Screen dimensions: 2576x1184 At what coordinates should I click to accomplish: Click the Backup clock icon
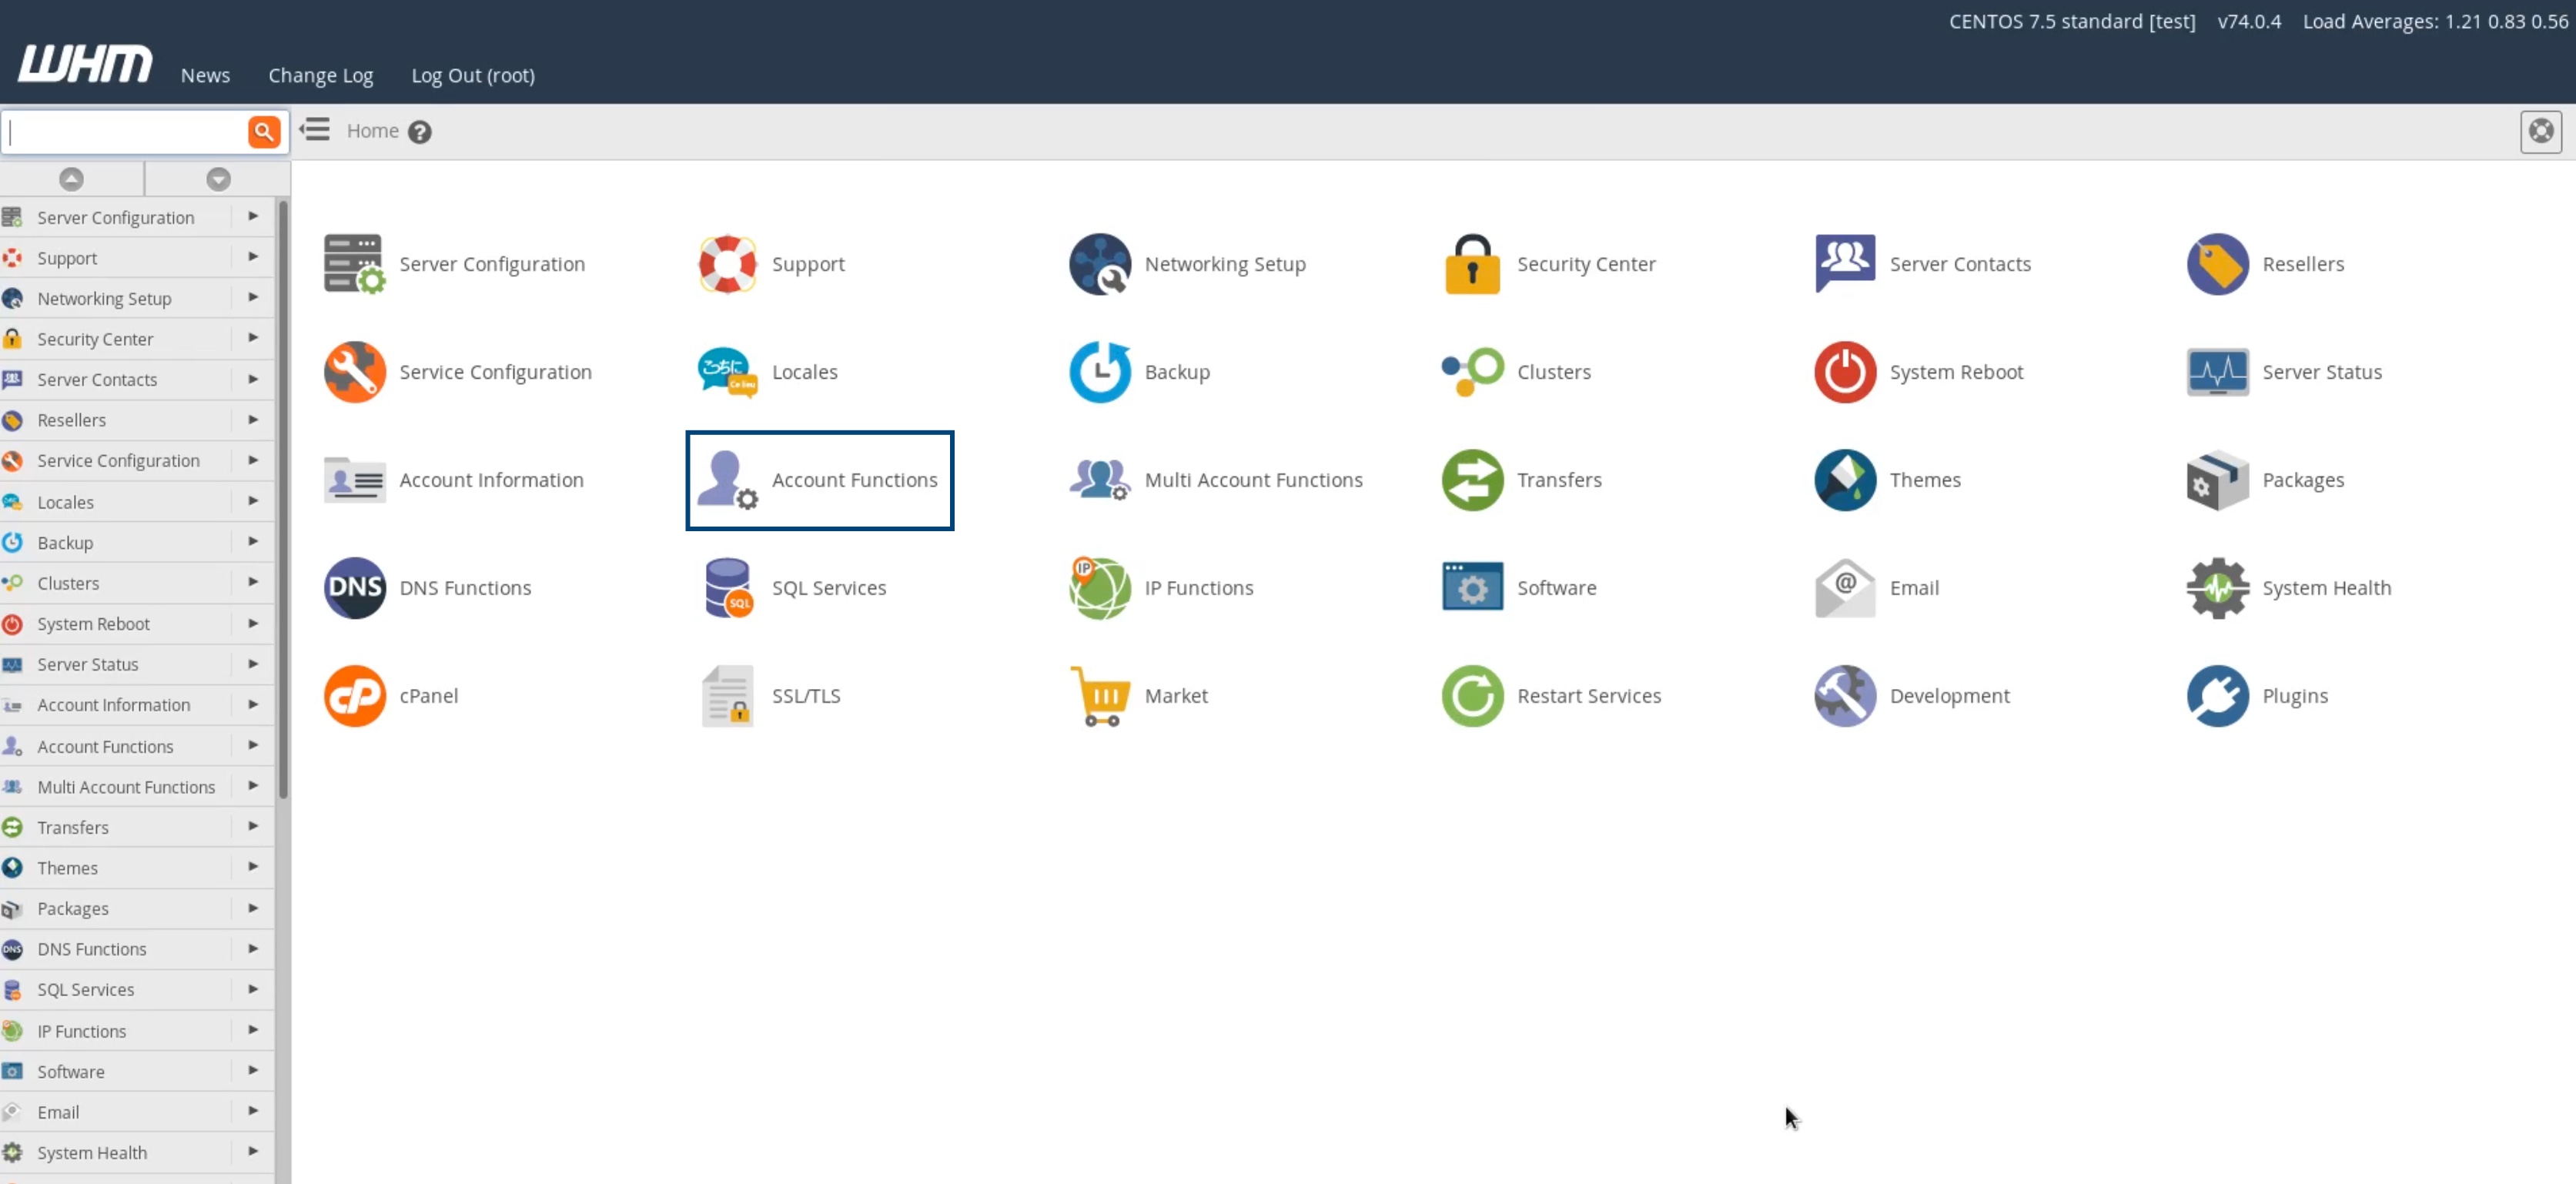pos(1099,372)
